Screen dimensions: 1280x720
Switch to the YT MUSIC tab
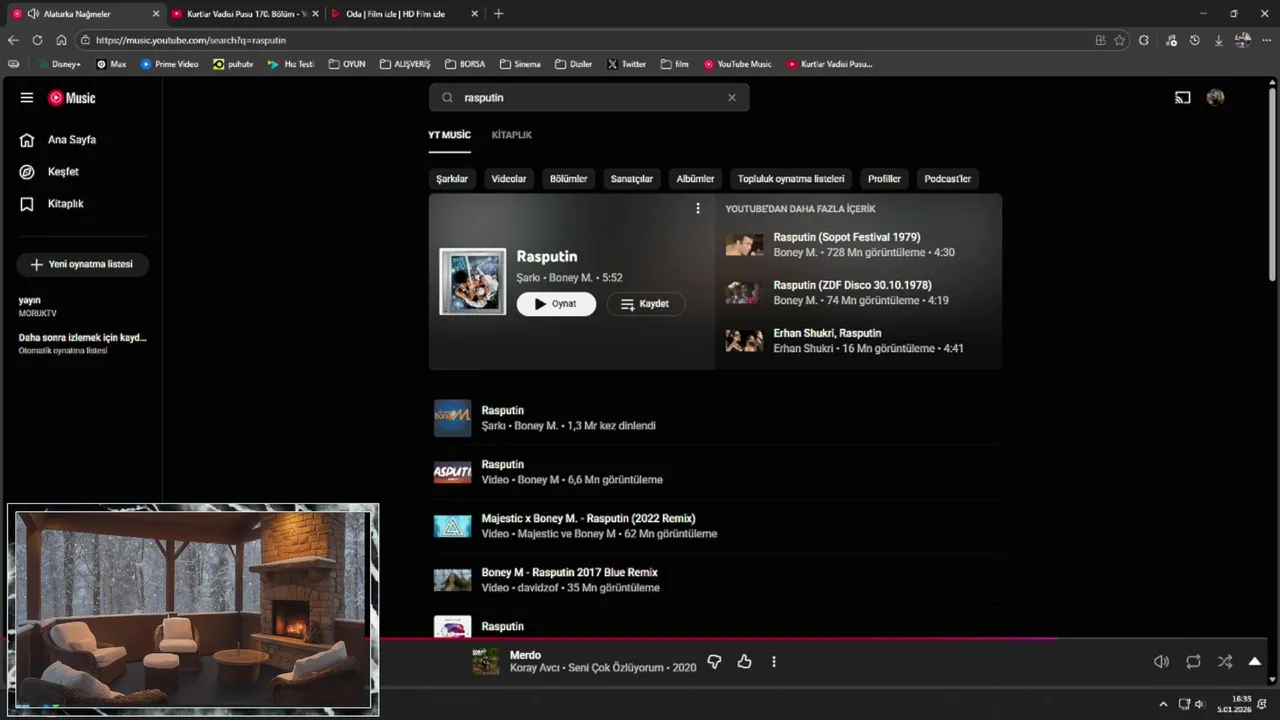449,135
